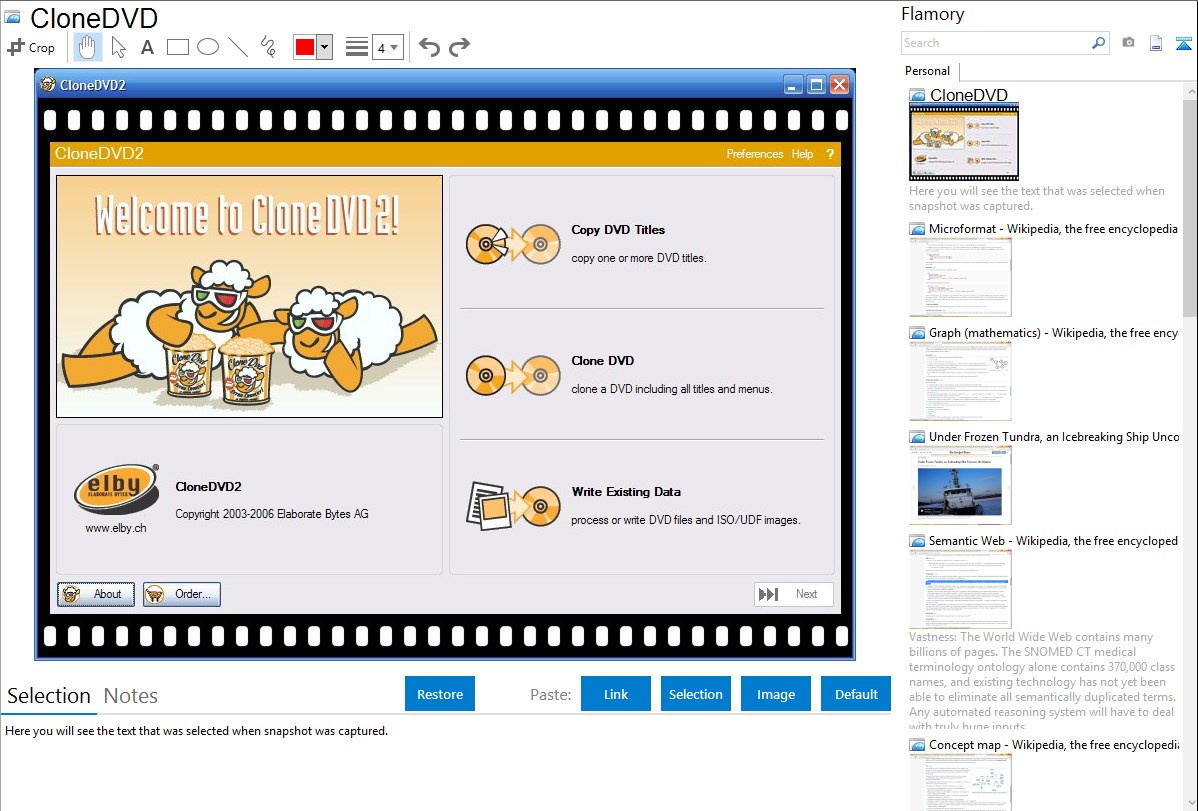This screenshot has height=811, width=1198.
Task: Minimize the CloneDVD2 window
Action: click(793, 85)
